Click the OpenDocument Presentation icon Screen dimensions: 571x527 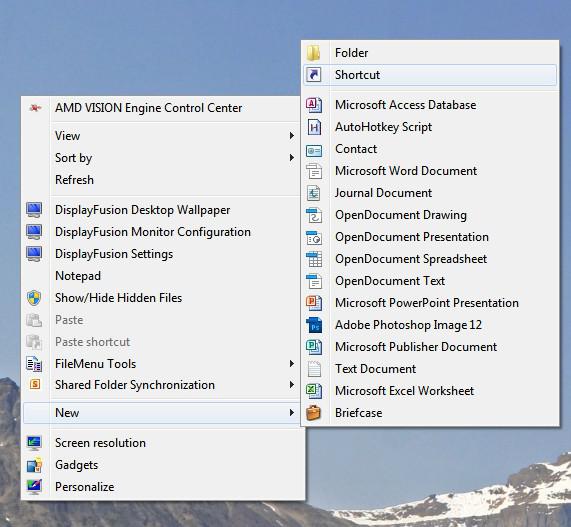click(314, 237)
